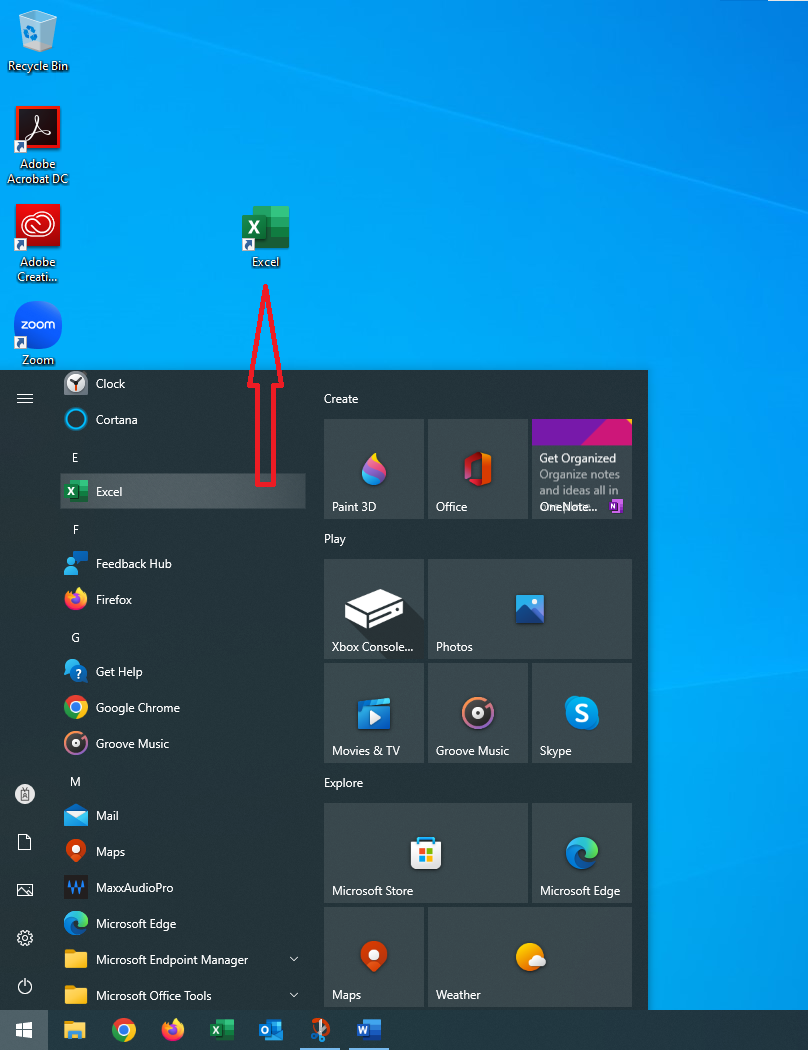Open Adobe Acrobat DC desktop shortcut
808x1050 pixels.
[37, 128]
